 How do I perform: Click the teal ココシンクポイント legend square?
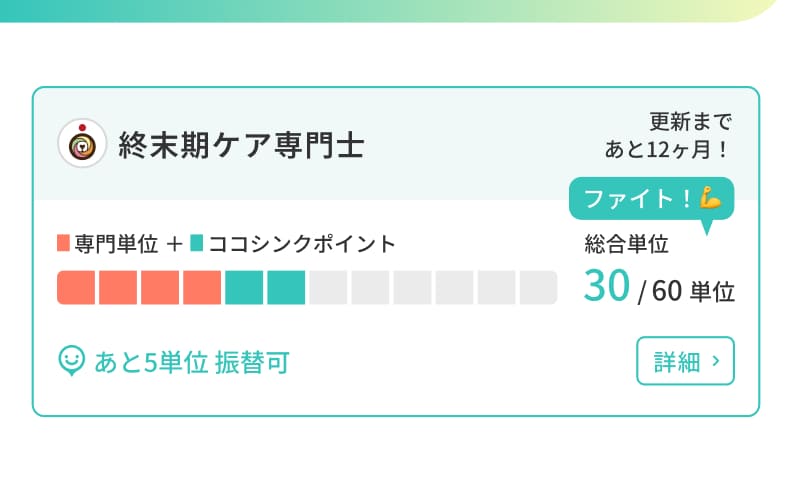coord(196,243)
